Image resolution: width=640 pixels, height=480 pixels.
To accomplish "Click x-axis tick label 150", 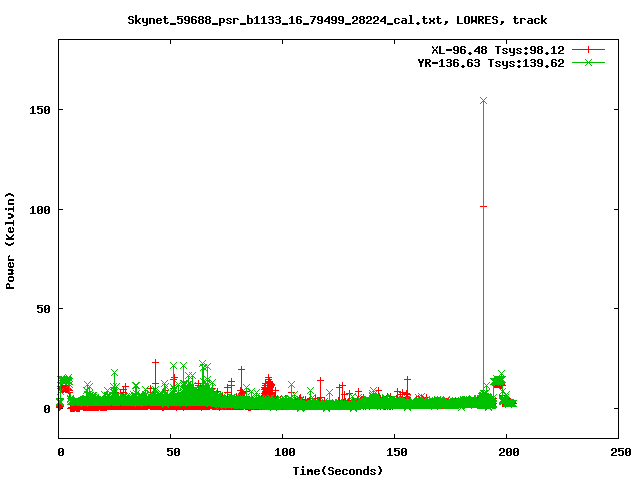I will [x=397, y=452].
